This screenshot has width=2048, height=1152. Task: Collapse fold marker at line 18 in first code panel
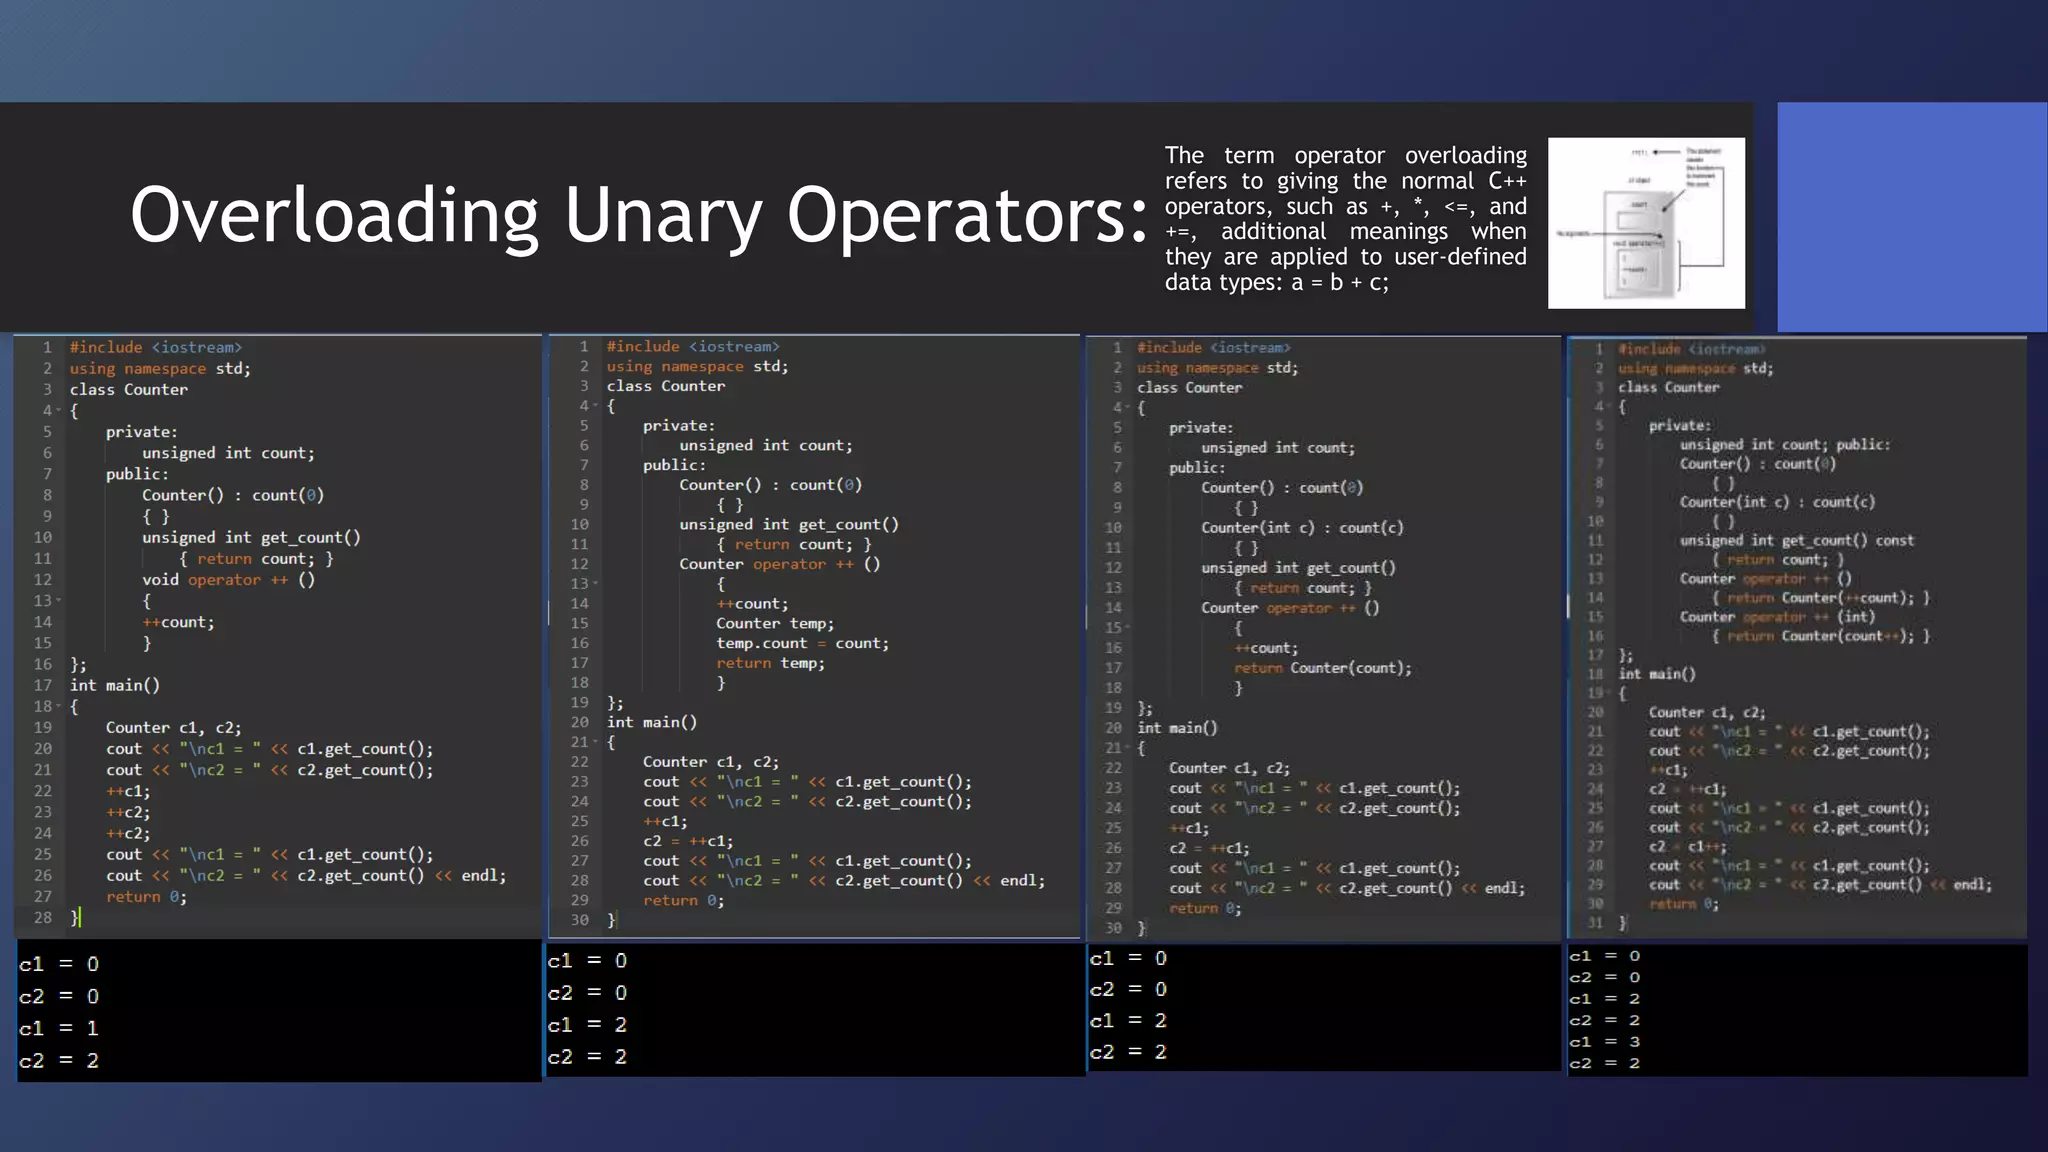coord(59,707)
